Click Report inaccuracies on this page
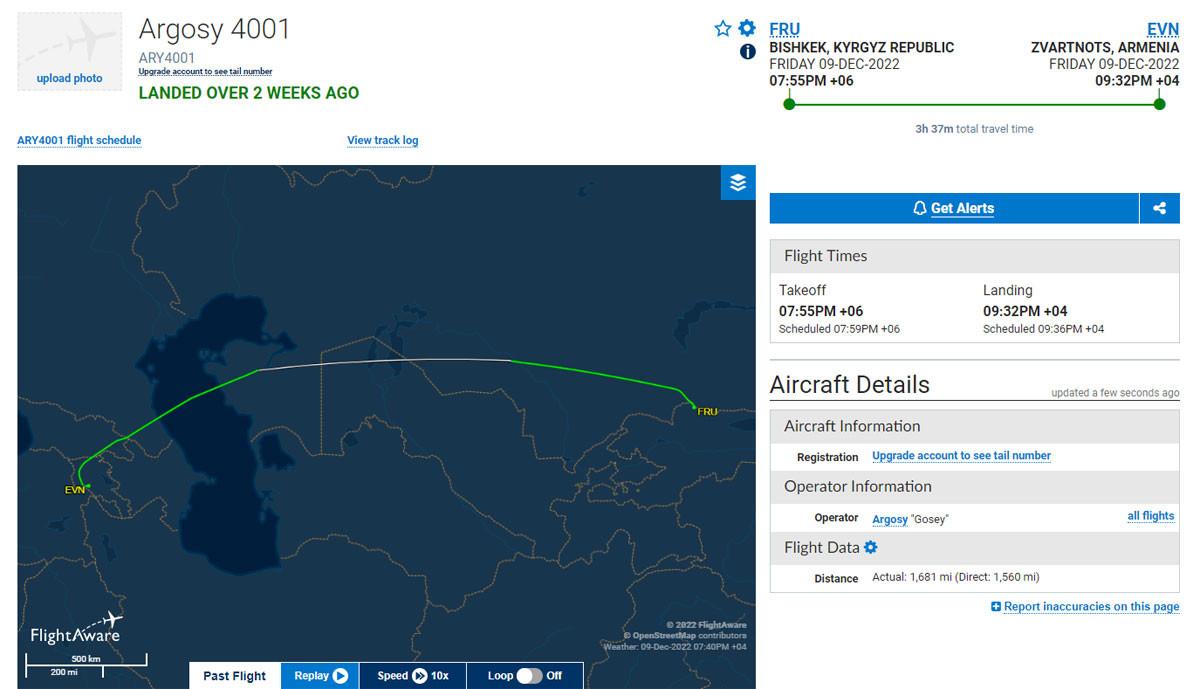 click(1085, 606)
